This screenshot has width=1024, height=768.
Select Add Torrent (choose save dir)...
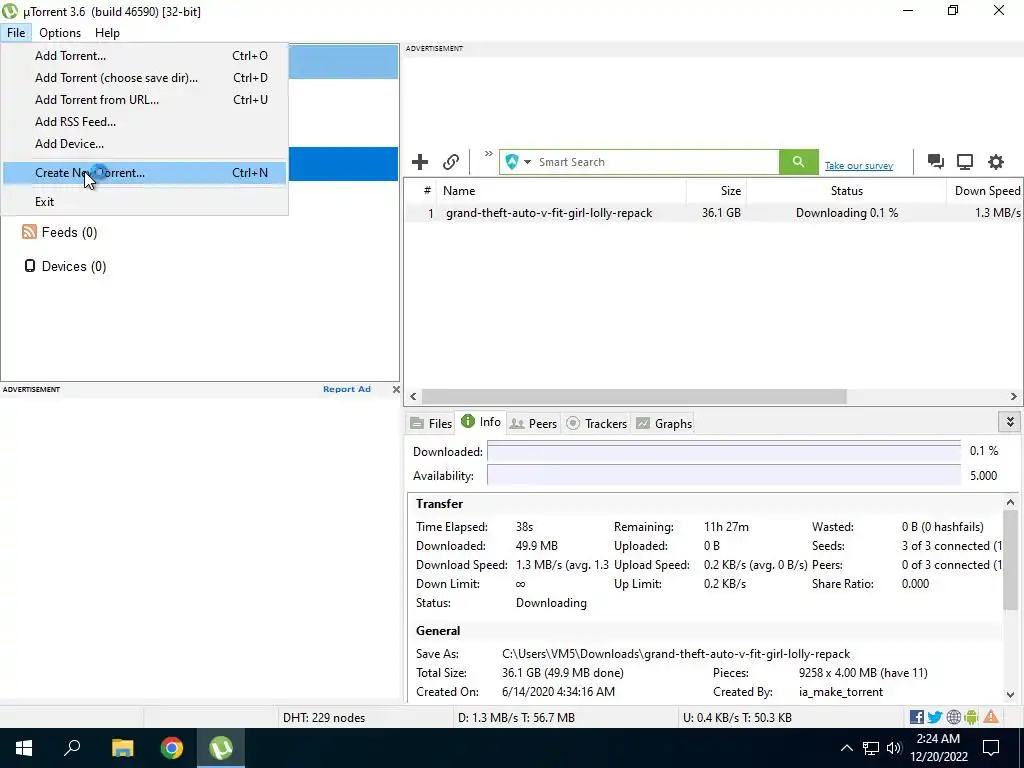point(144,78)
